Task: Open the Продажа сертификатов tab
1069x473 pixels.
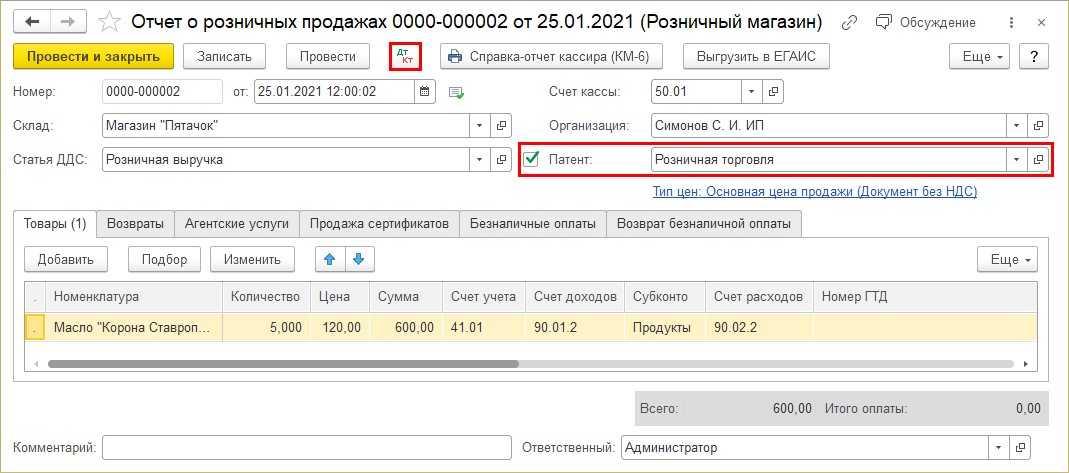Action: [379, 224]
